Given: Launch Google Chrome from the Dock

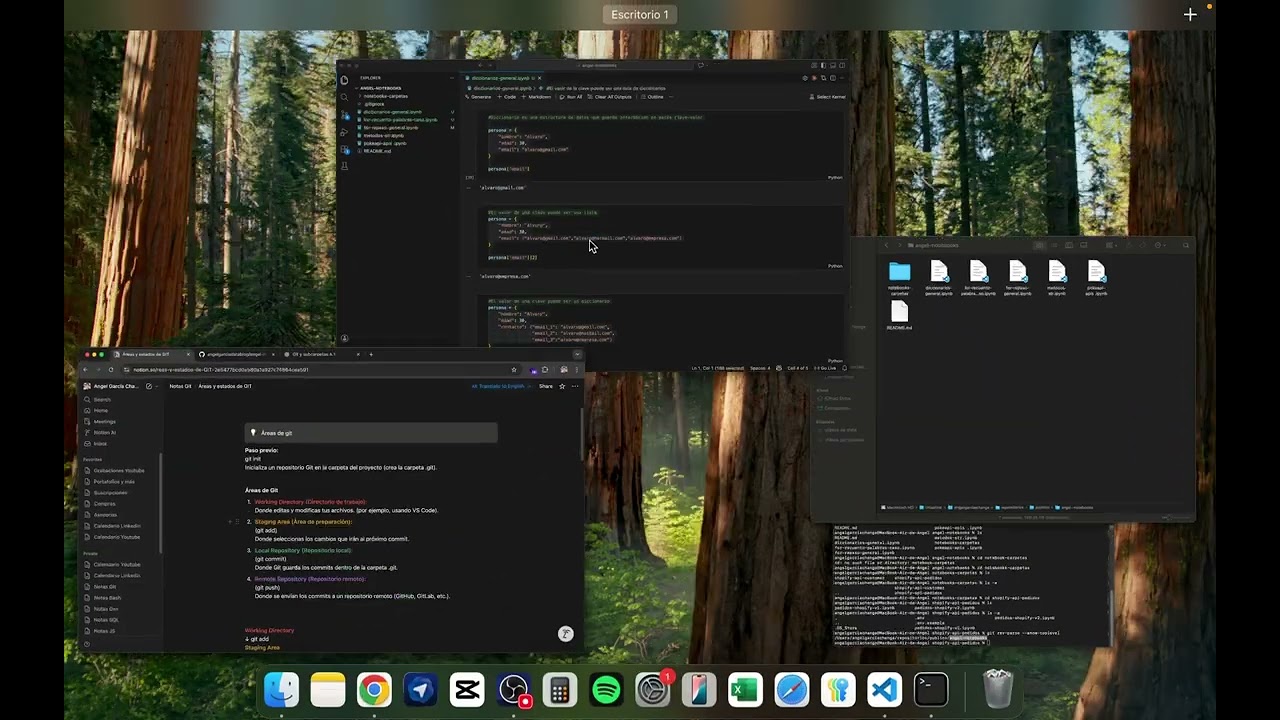Looking at the screenshot, I should click(374, 690).
